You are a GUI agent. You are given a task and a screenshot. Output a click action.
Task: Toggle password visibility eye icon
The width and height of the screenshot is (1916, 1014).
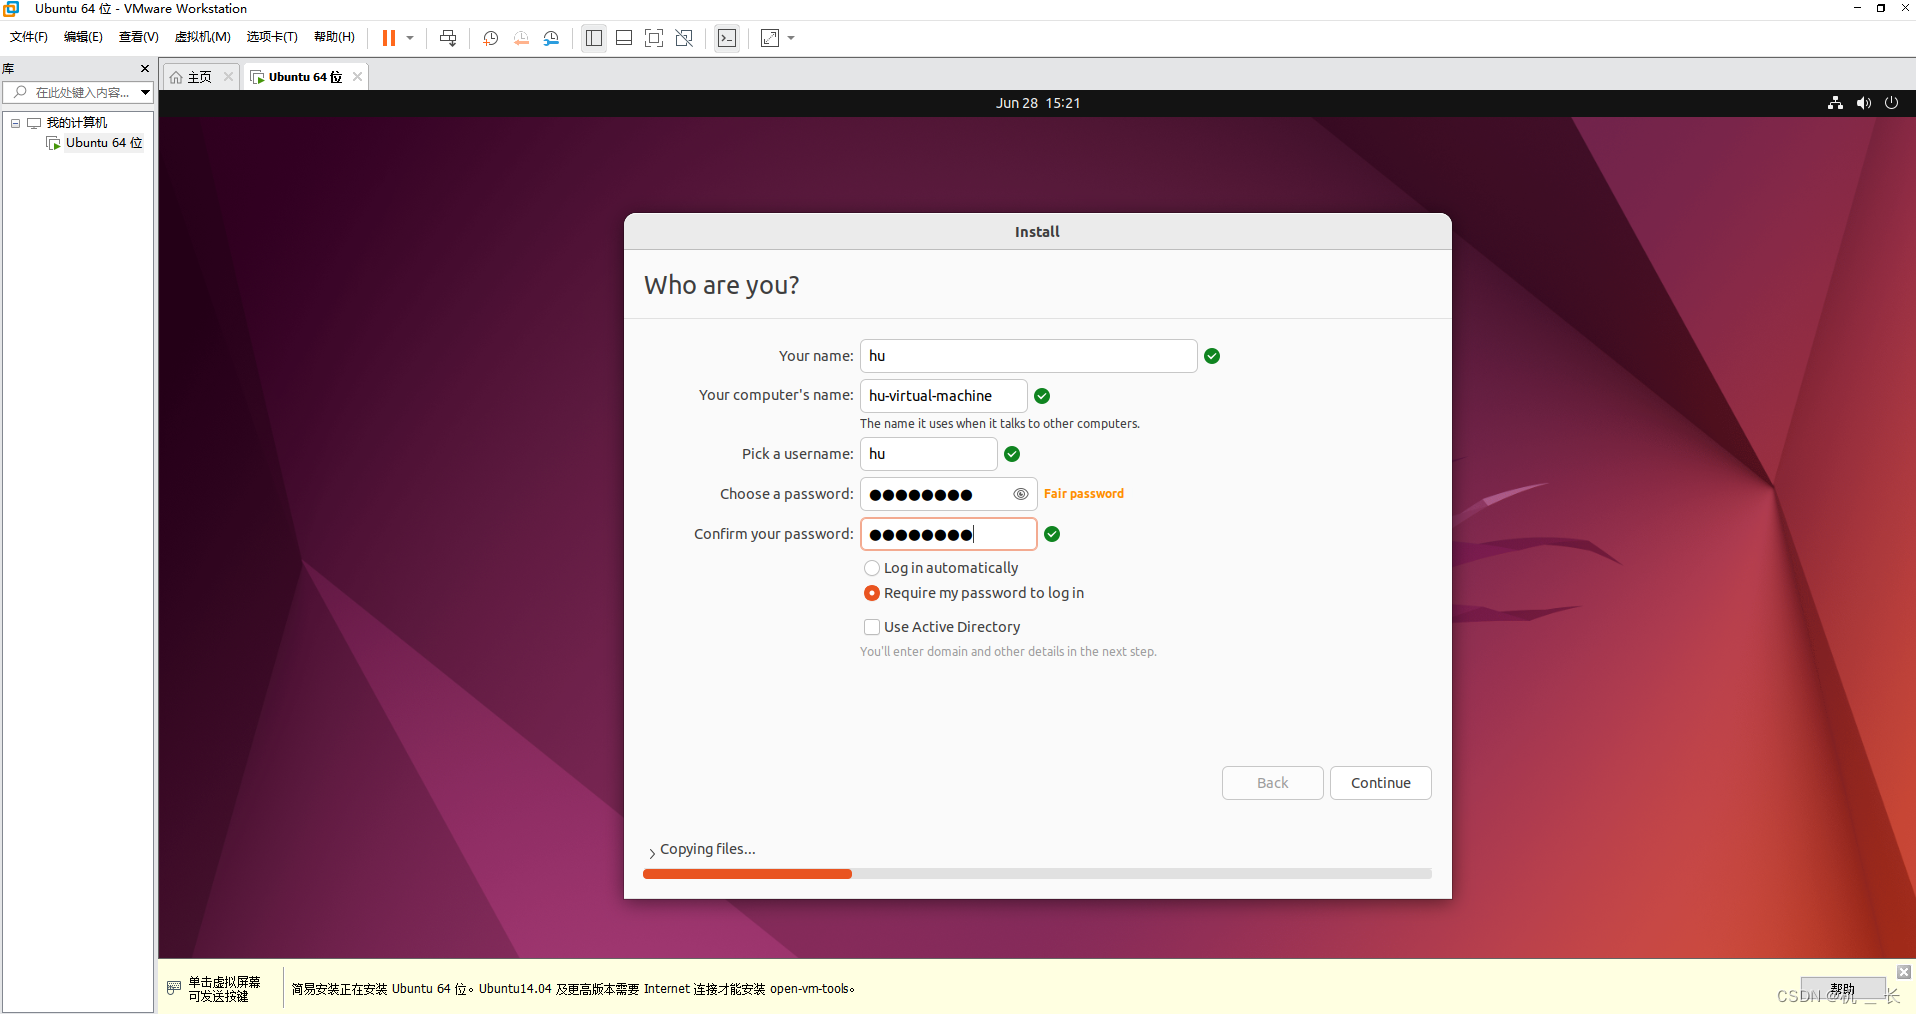point(1020,494)
